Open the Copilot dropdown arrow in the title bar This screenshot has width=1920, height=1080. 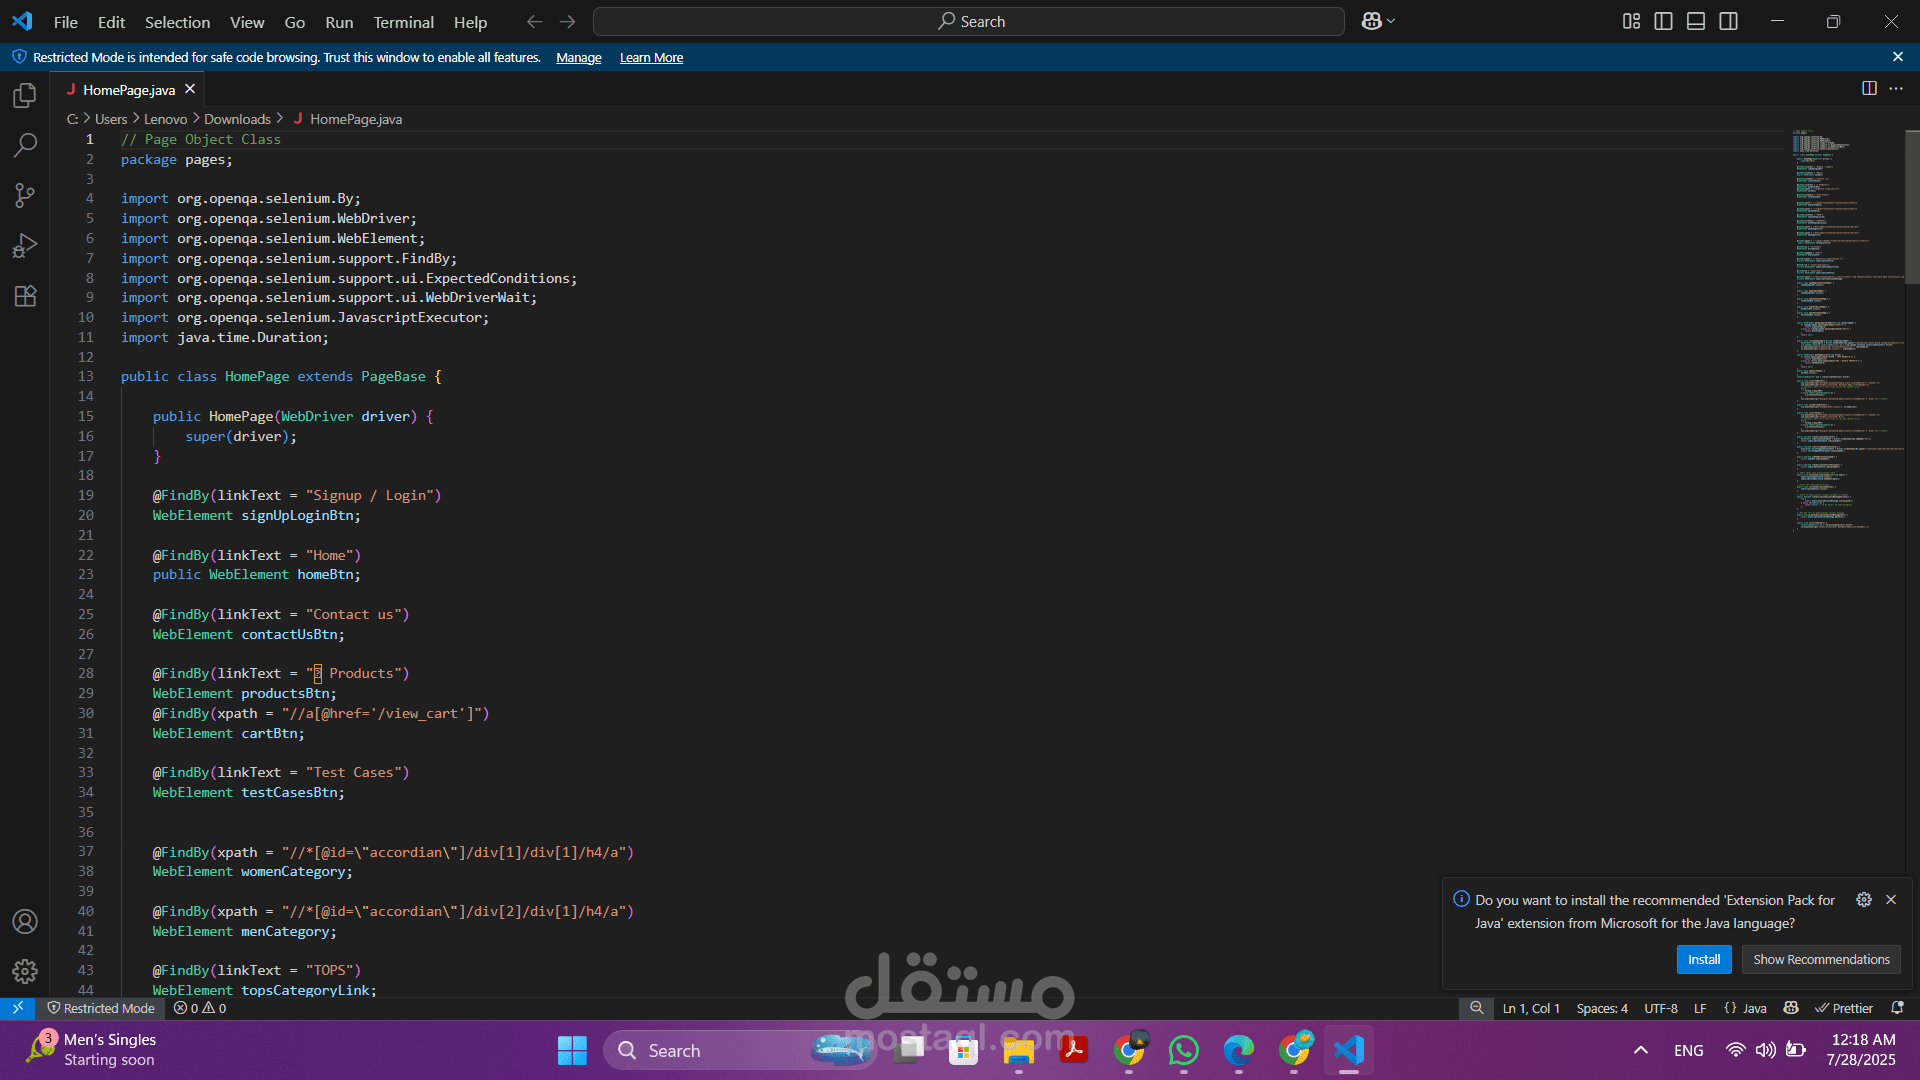[1391, 21]
